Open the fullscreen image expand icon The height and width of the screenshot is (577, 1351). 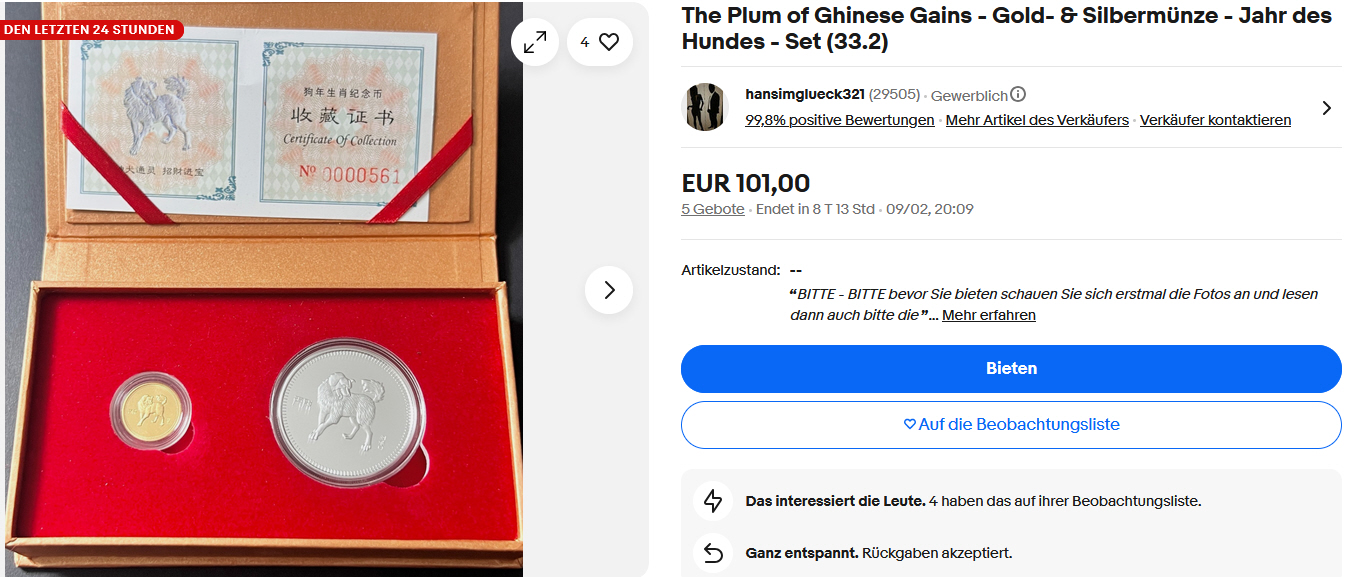(535, 42)
